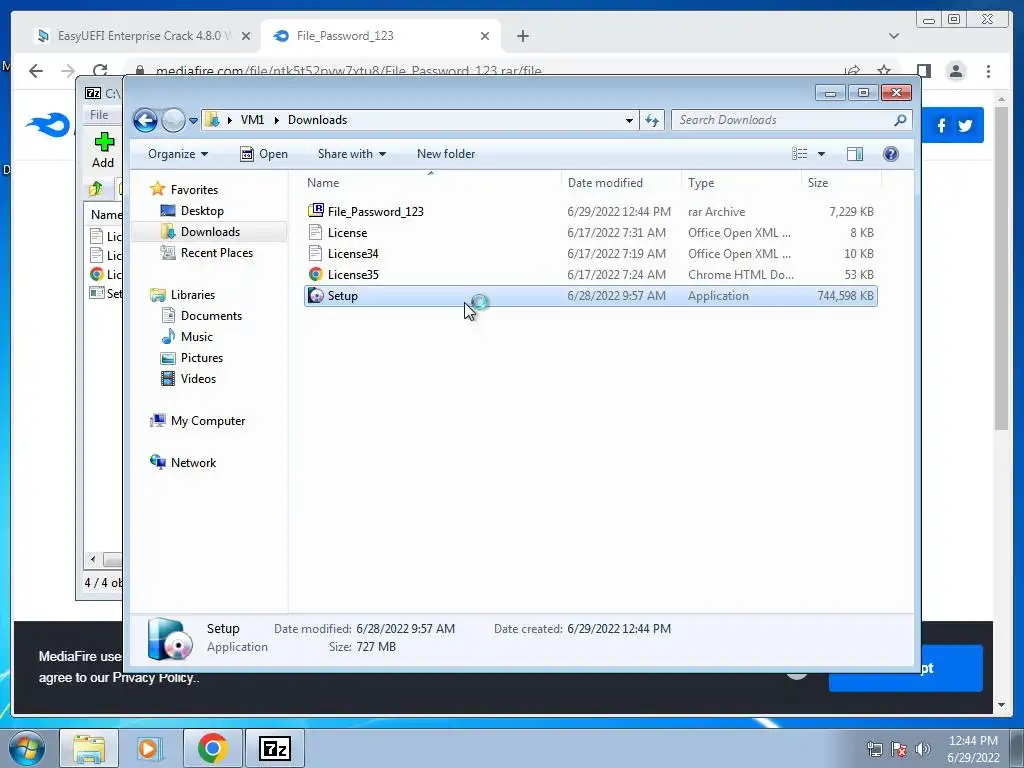Click the 7-Zip Add button

tap(103, 150)
